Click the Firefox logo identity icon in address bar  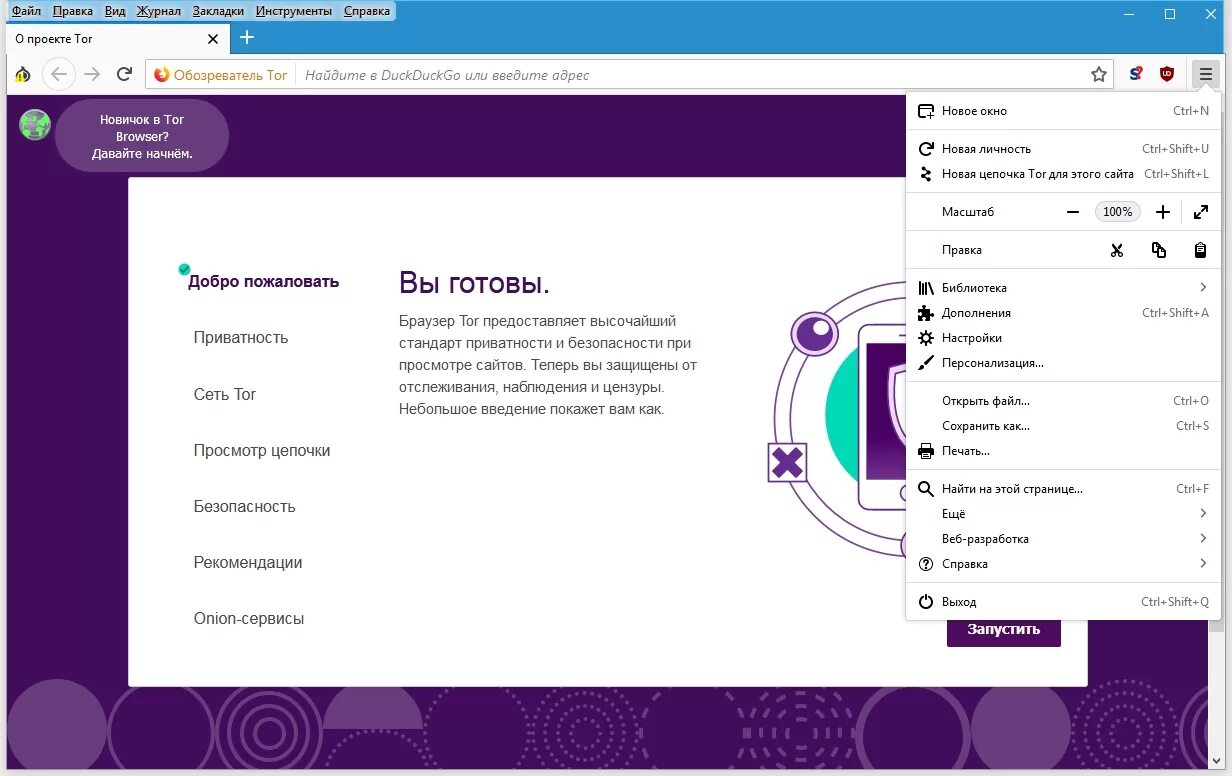point(162,75)
